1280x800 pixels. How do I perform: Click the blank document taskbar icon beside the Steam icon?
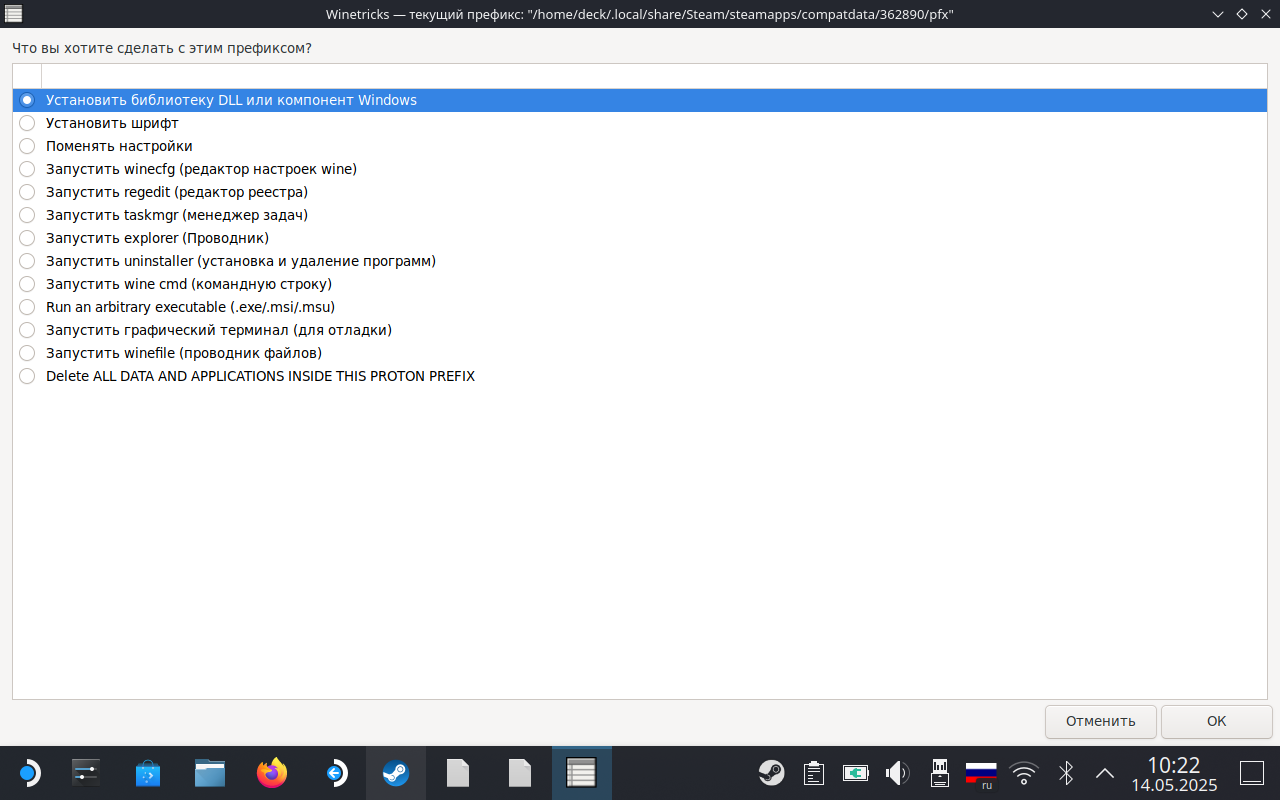coord(458,773)
